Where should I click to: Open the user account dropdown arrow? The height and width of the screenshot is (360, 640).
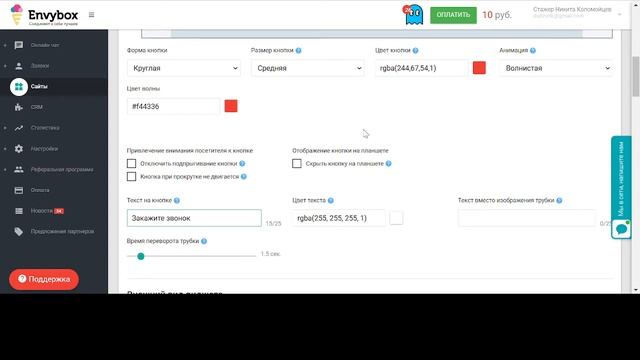tap(619, 15)
